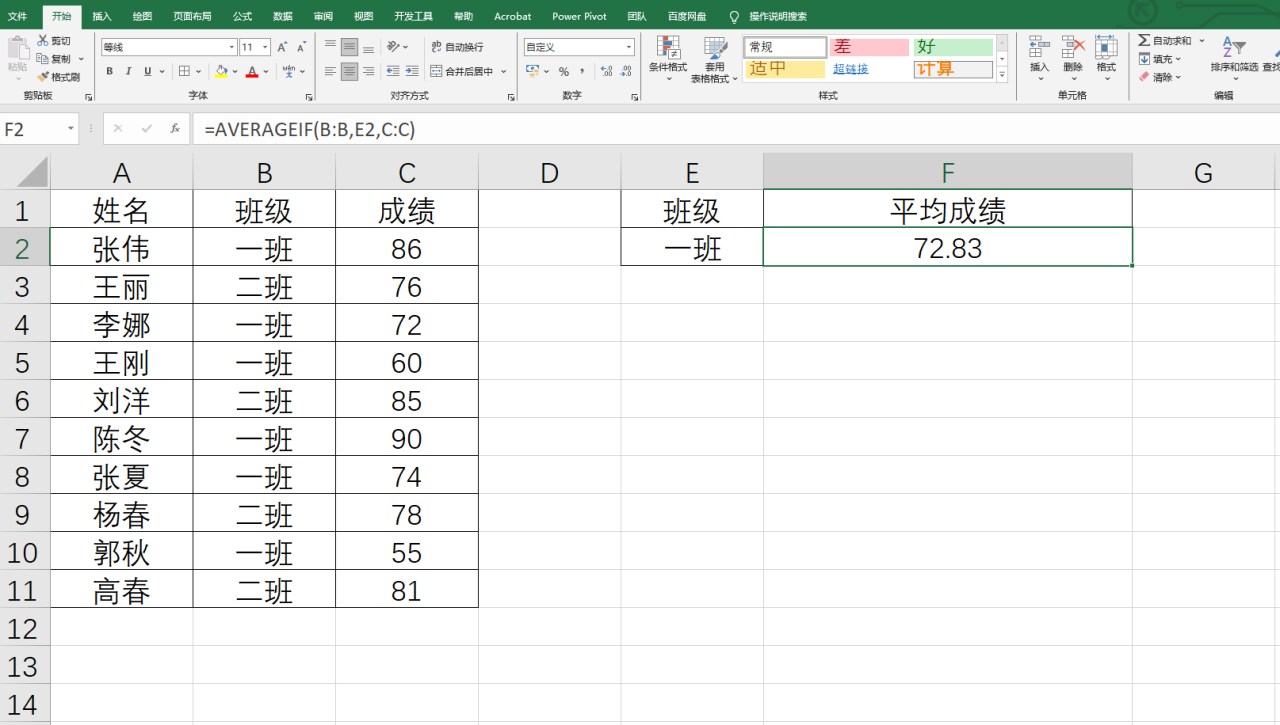This screenshot has height=725, width=1280.
Task: Open the number format dropdown (自定义)
Action: (629, 47)
